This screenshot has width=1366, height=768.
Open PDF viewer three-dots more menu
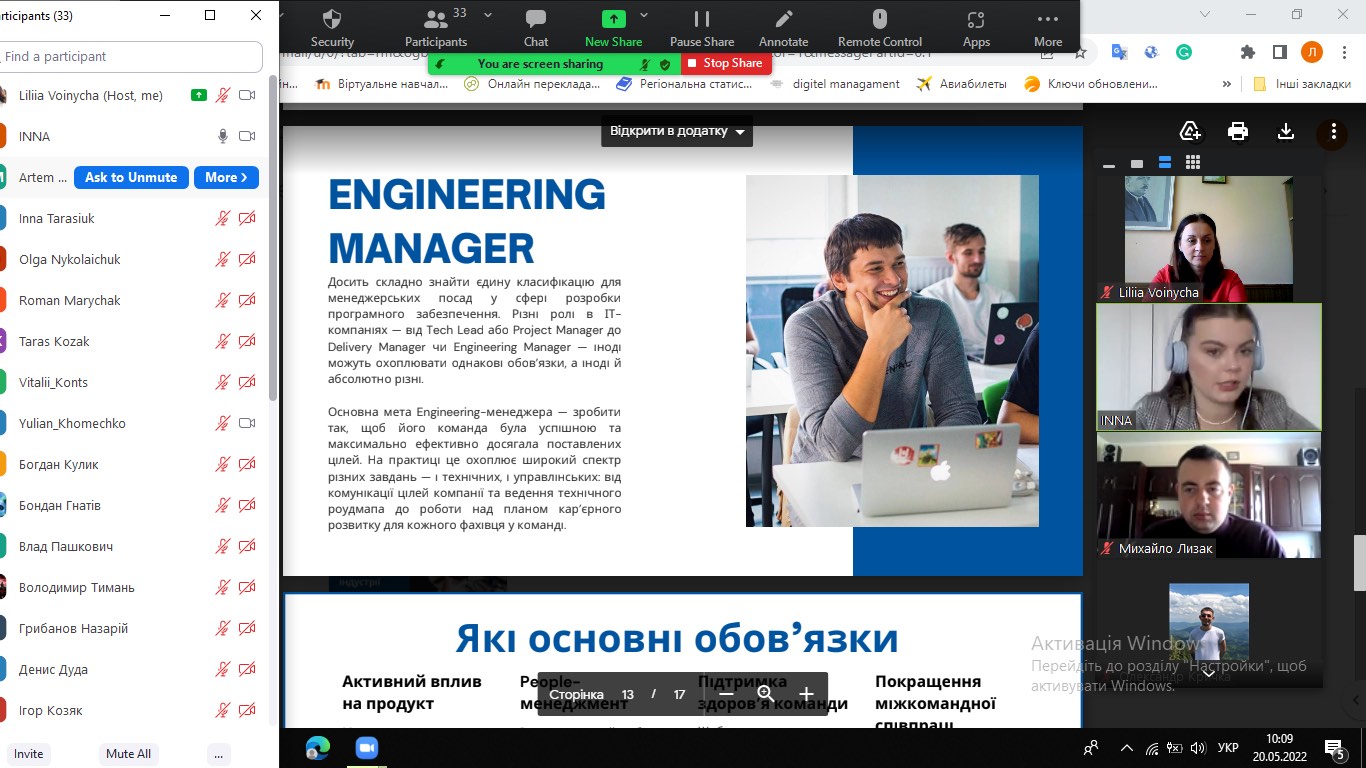[x=1334, y=131]
